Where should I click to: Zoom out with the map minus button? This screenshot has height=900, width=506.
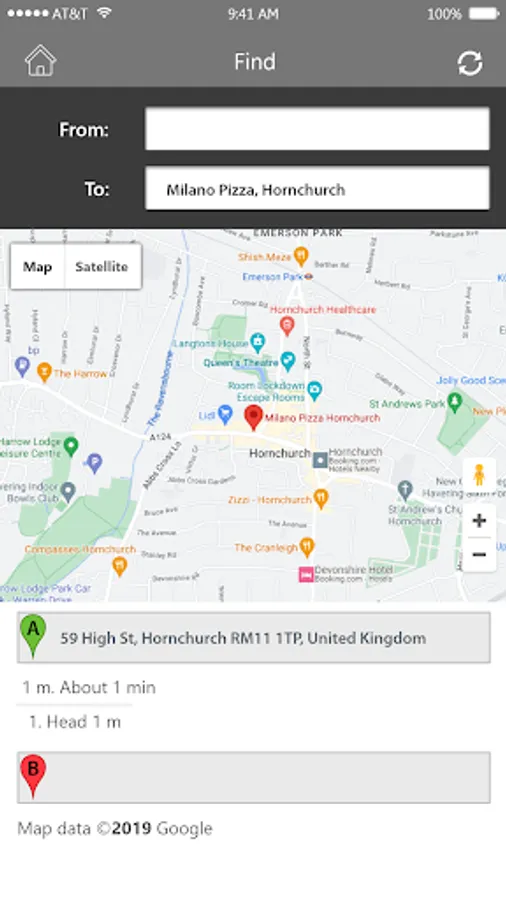479,554
